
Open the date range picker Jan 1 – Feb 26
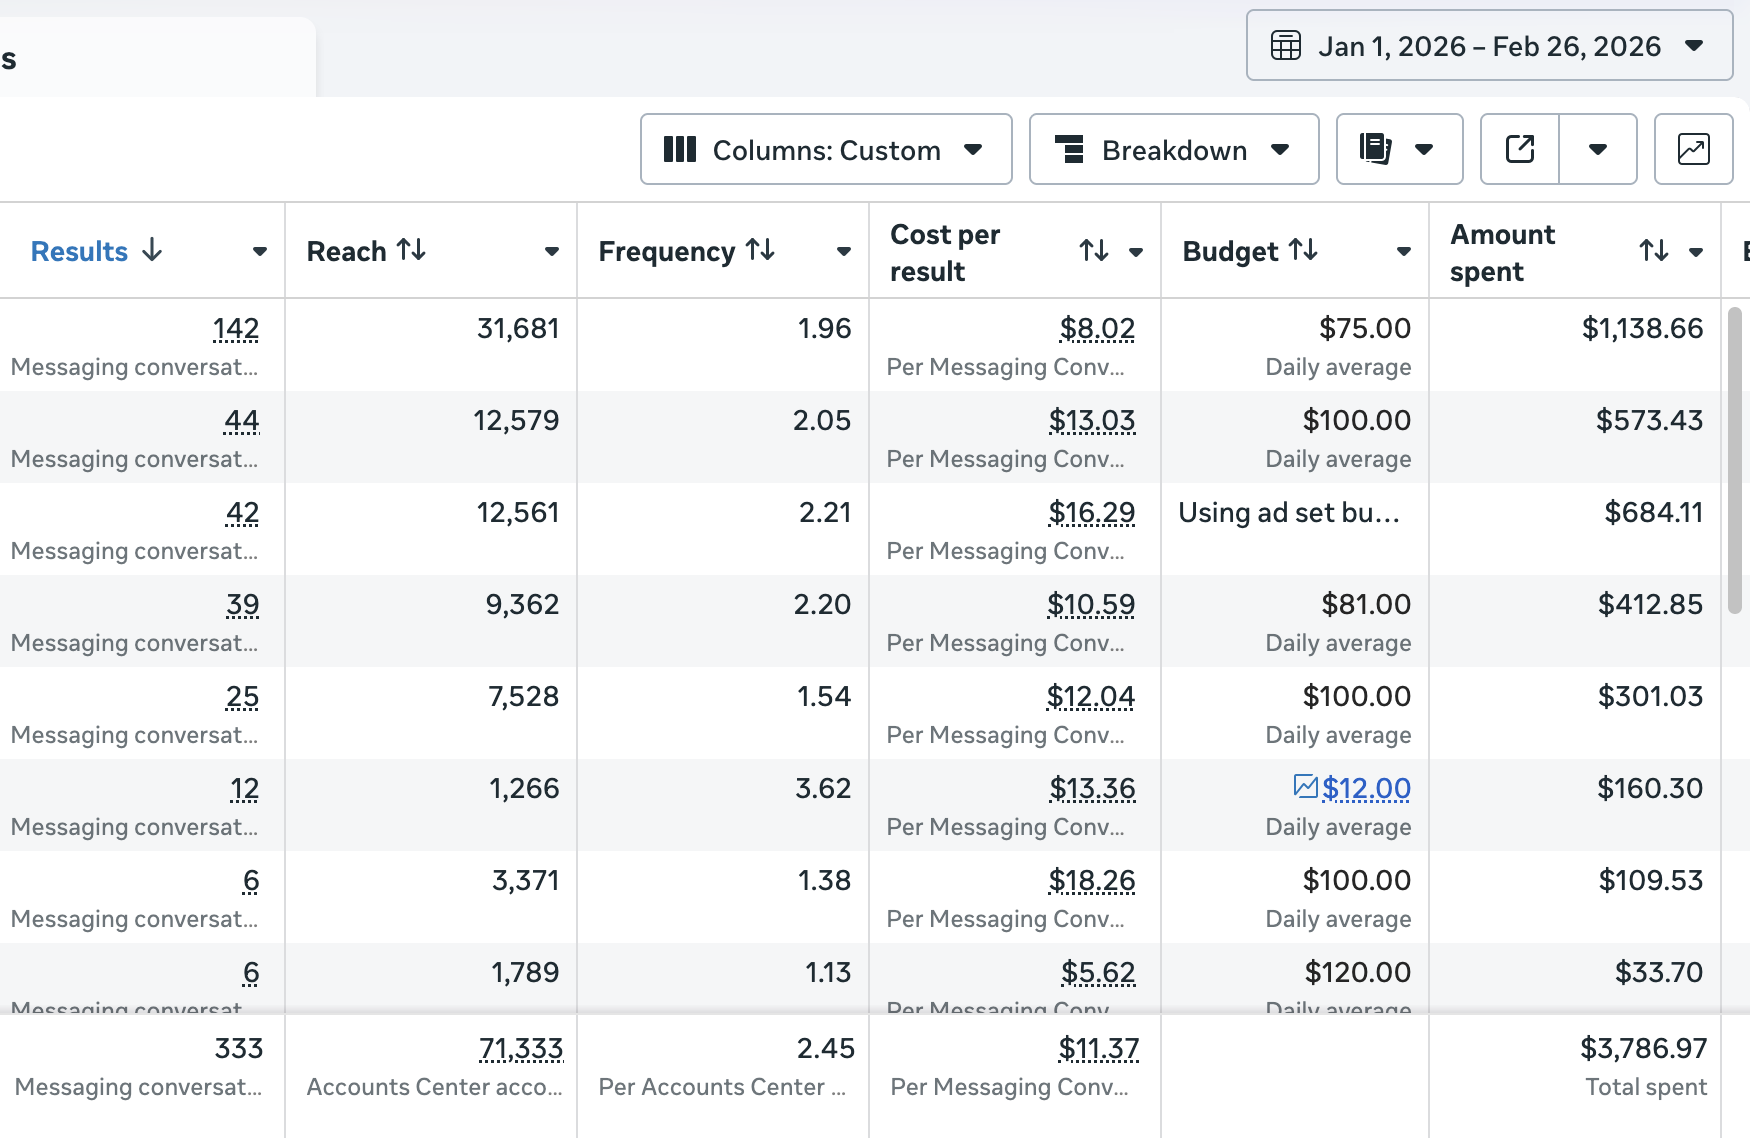1488,46
